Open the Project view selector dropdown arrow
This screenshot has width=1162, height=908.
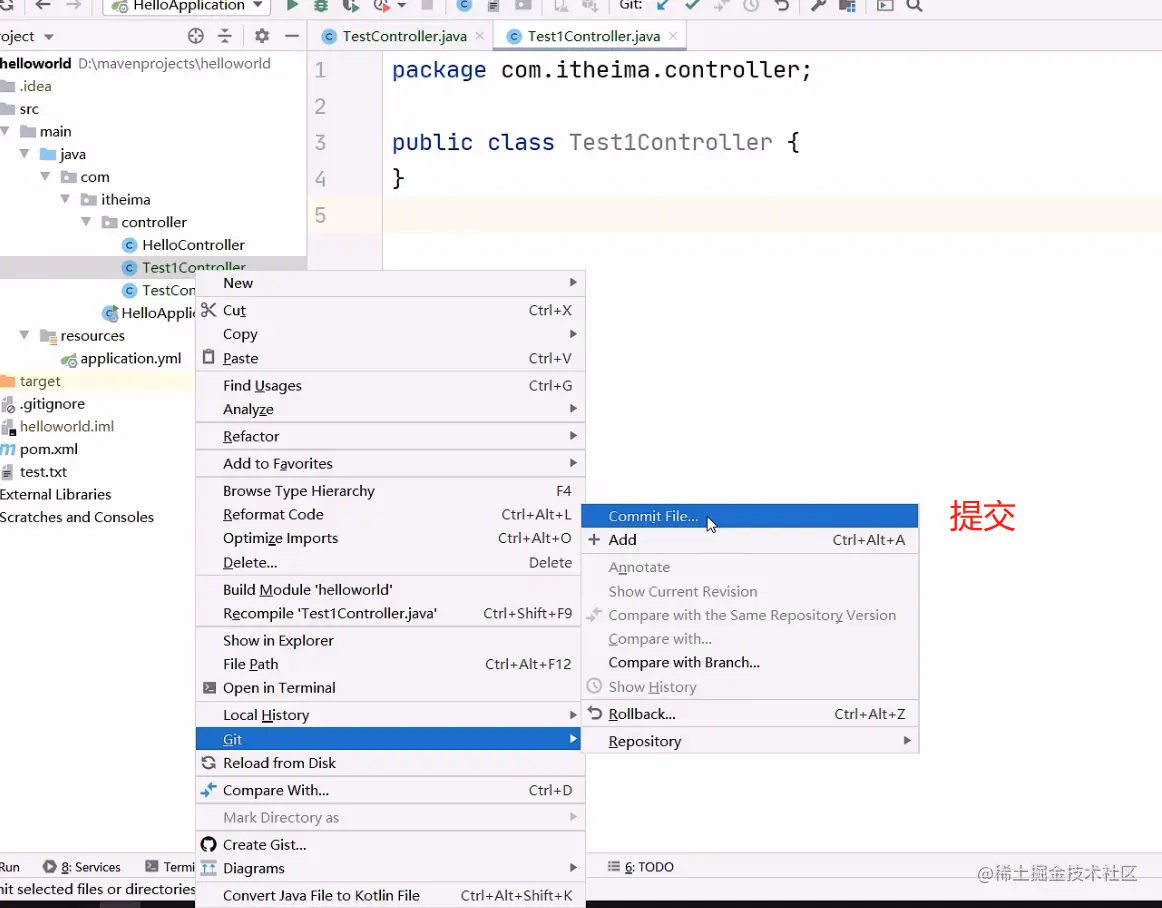point(49,36)
